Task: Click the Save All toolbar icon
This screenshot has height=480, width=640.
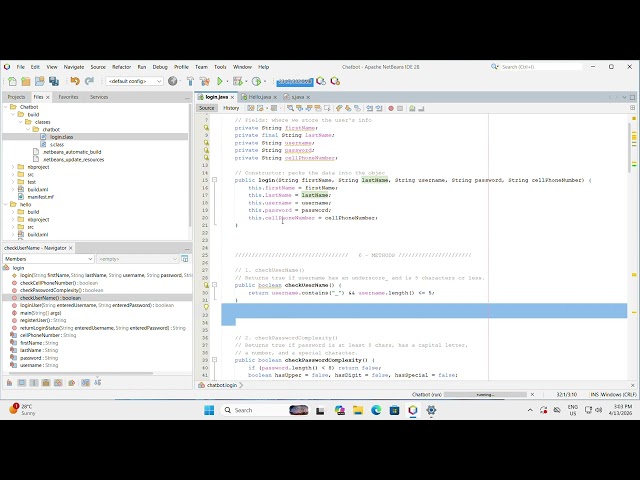Action: point(54,81)
